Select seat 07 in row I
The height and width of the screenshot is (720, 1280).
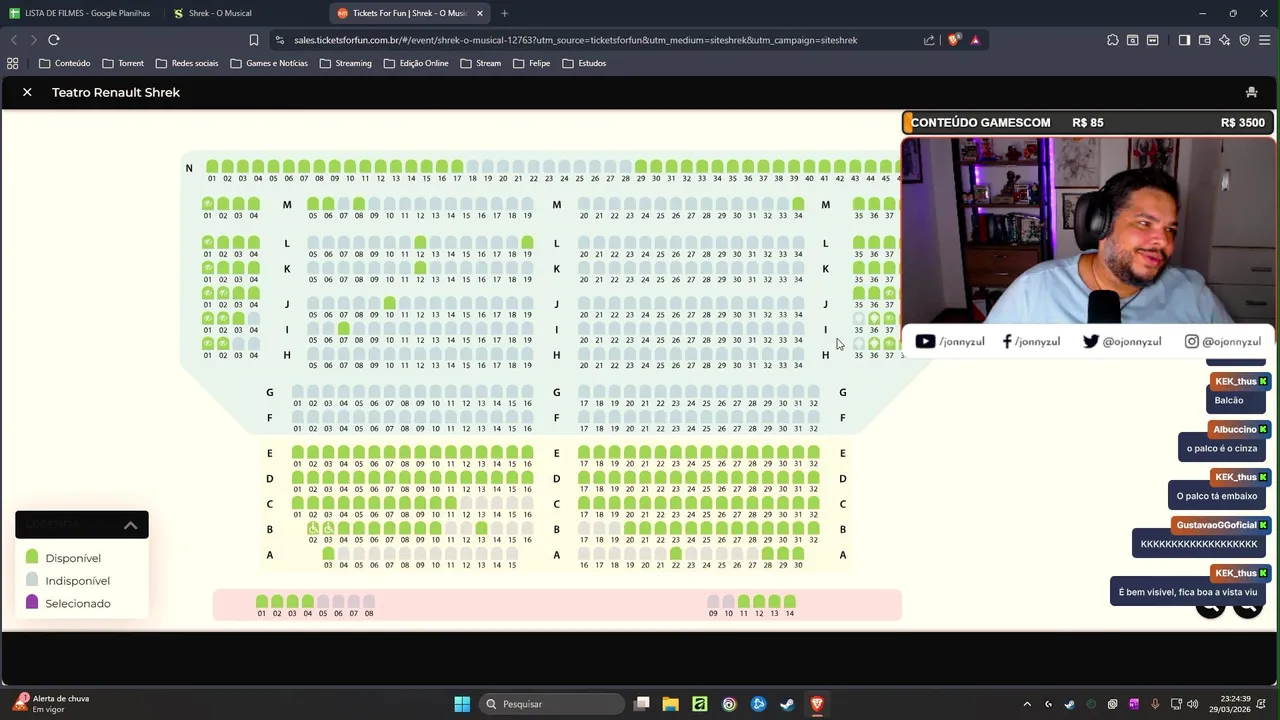[344, 328]
